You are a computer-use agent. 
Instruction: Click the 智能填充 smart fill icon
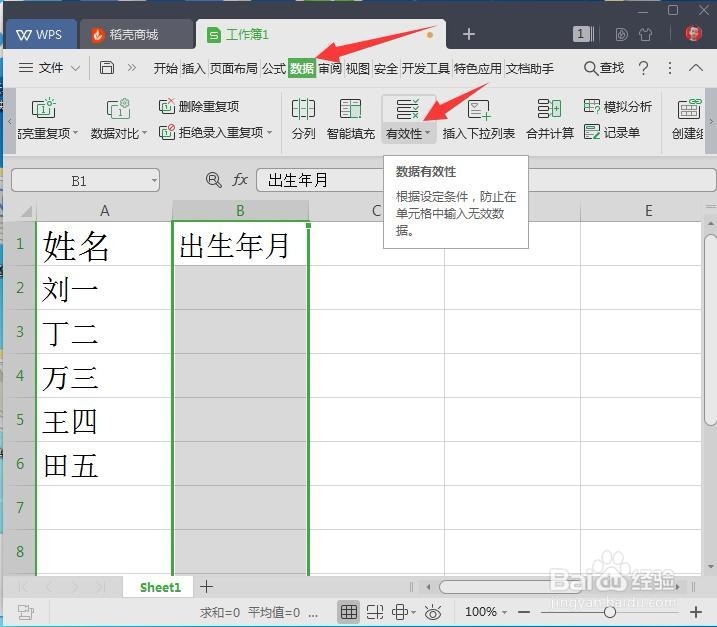pyautogui.click(x=351, y=108)
